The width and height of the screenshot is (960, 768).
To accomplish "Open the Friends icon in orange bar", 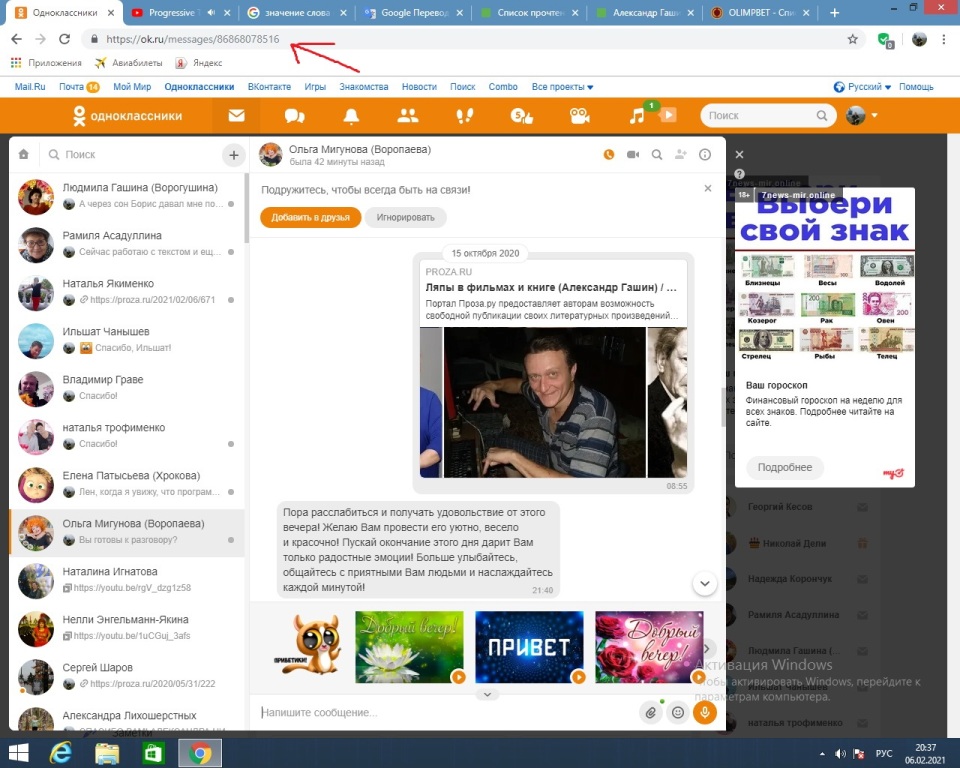I will 408,115.
